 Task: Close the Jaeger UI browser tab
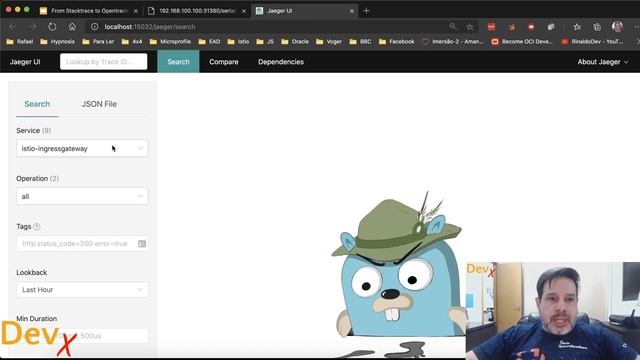[352, 11]
